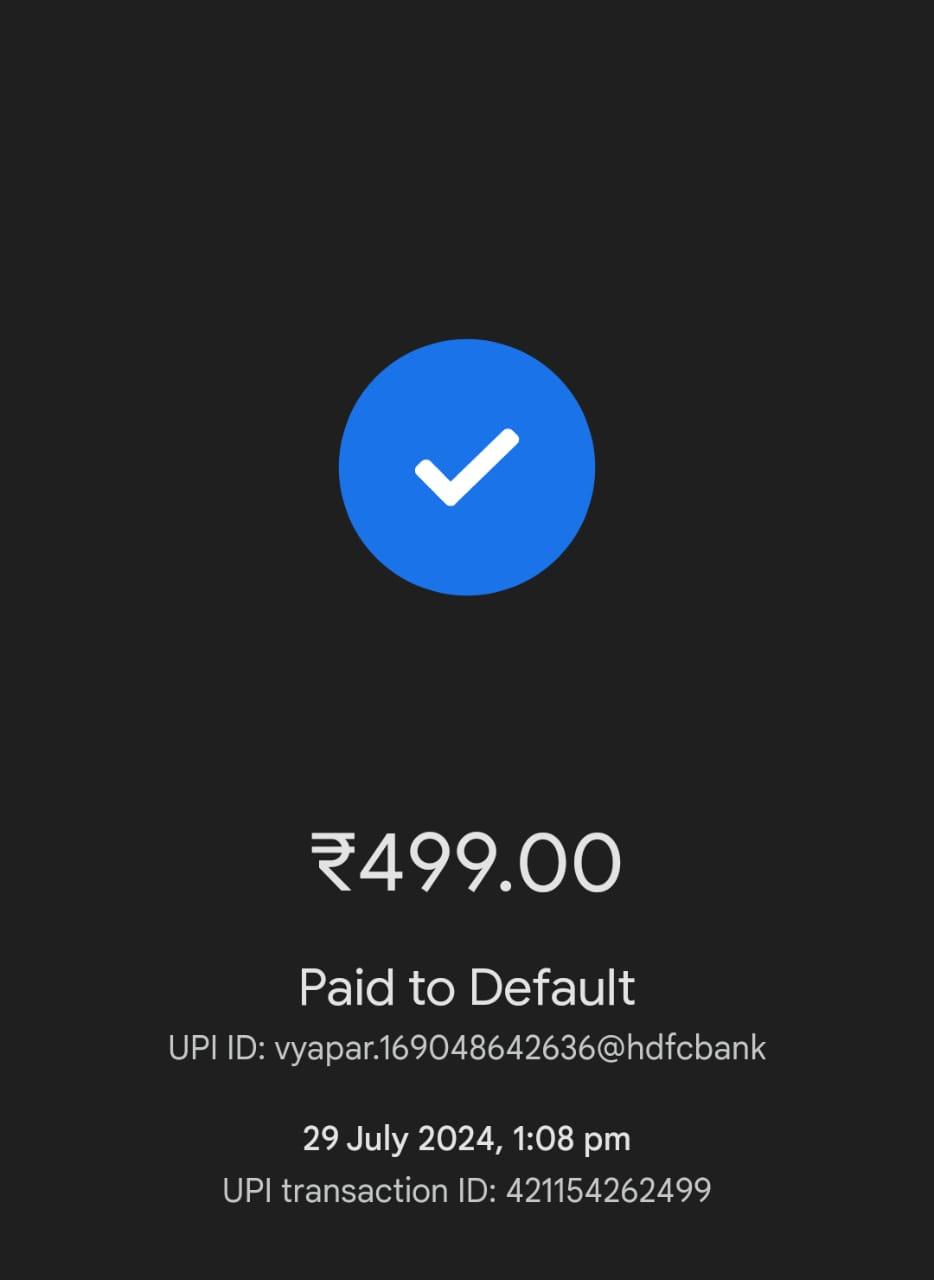The image size is (934, 1280).
Task: Click the @hdfcbank handle
Action: pos(686,1049)
